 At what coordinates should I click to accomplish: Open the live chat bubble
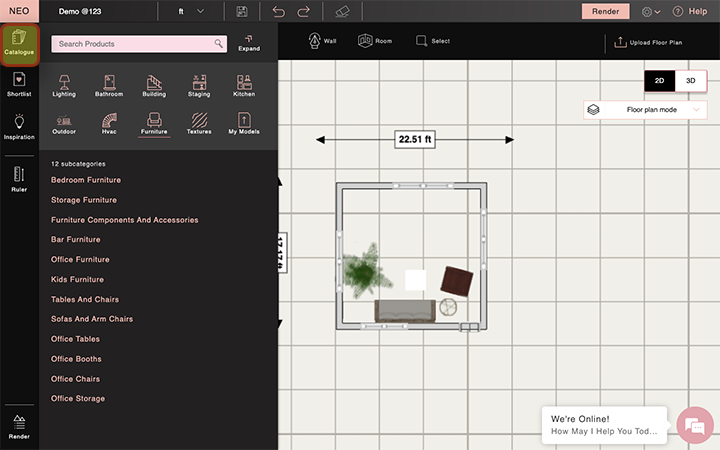click(x=695, y=425)
